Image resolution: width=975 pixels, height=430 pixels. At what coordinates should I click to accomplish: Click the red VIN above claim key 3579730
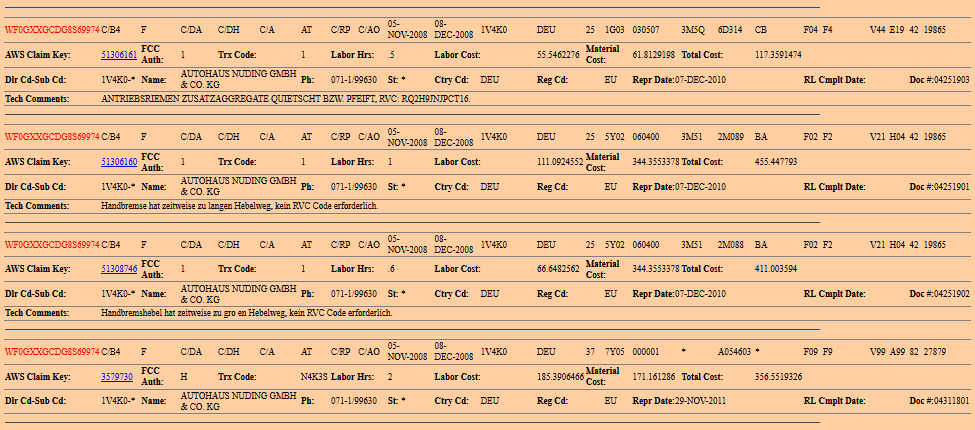click(52, 352)
